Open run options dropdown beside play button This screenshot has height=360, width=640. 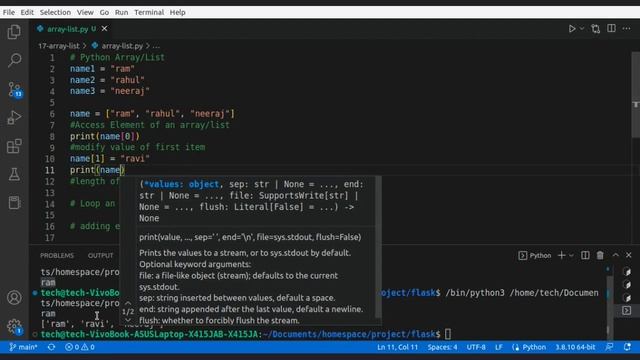pyautogui.click(x=582, y=29)
